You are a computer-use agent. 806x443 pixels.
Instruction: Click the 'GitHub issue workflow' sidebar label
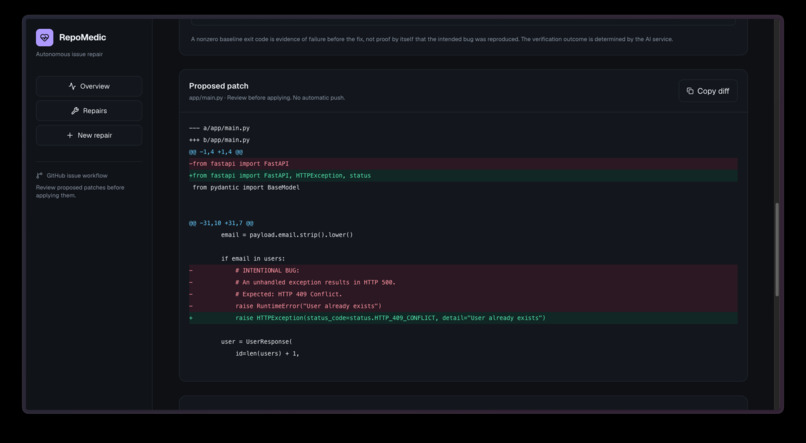coord(77,176)
